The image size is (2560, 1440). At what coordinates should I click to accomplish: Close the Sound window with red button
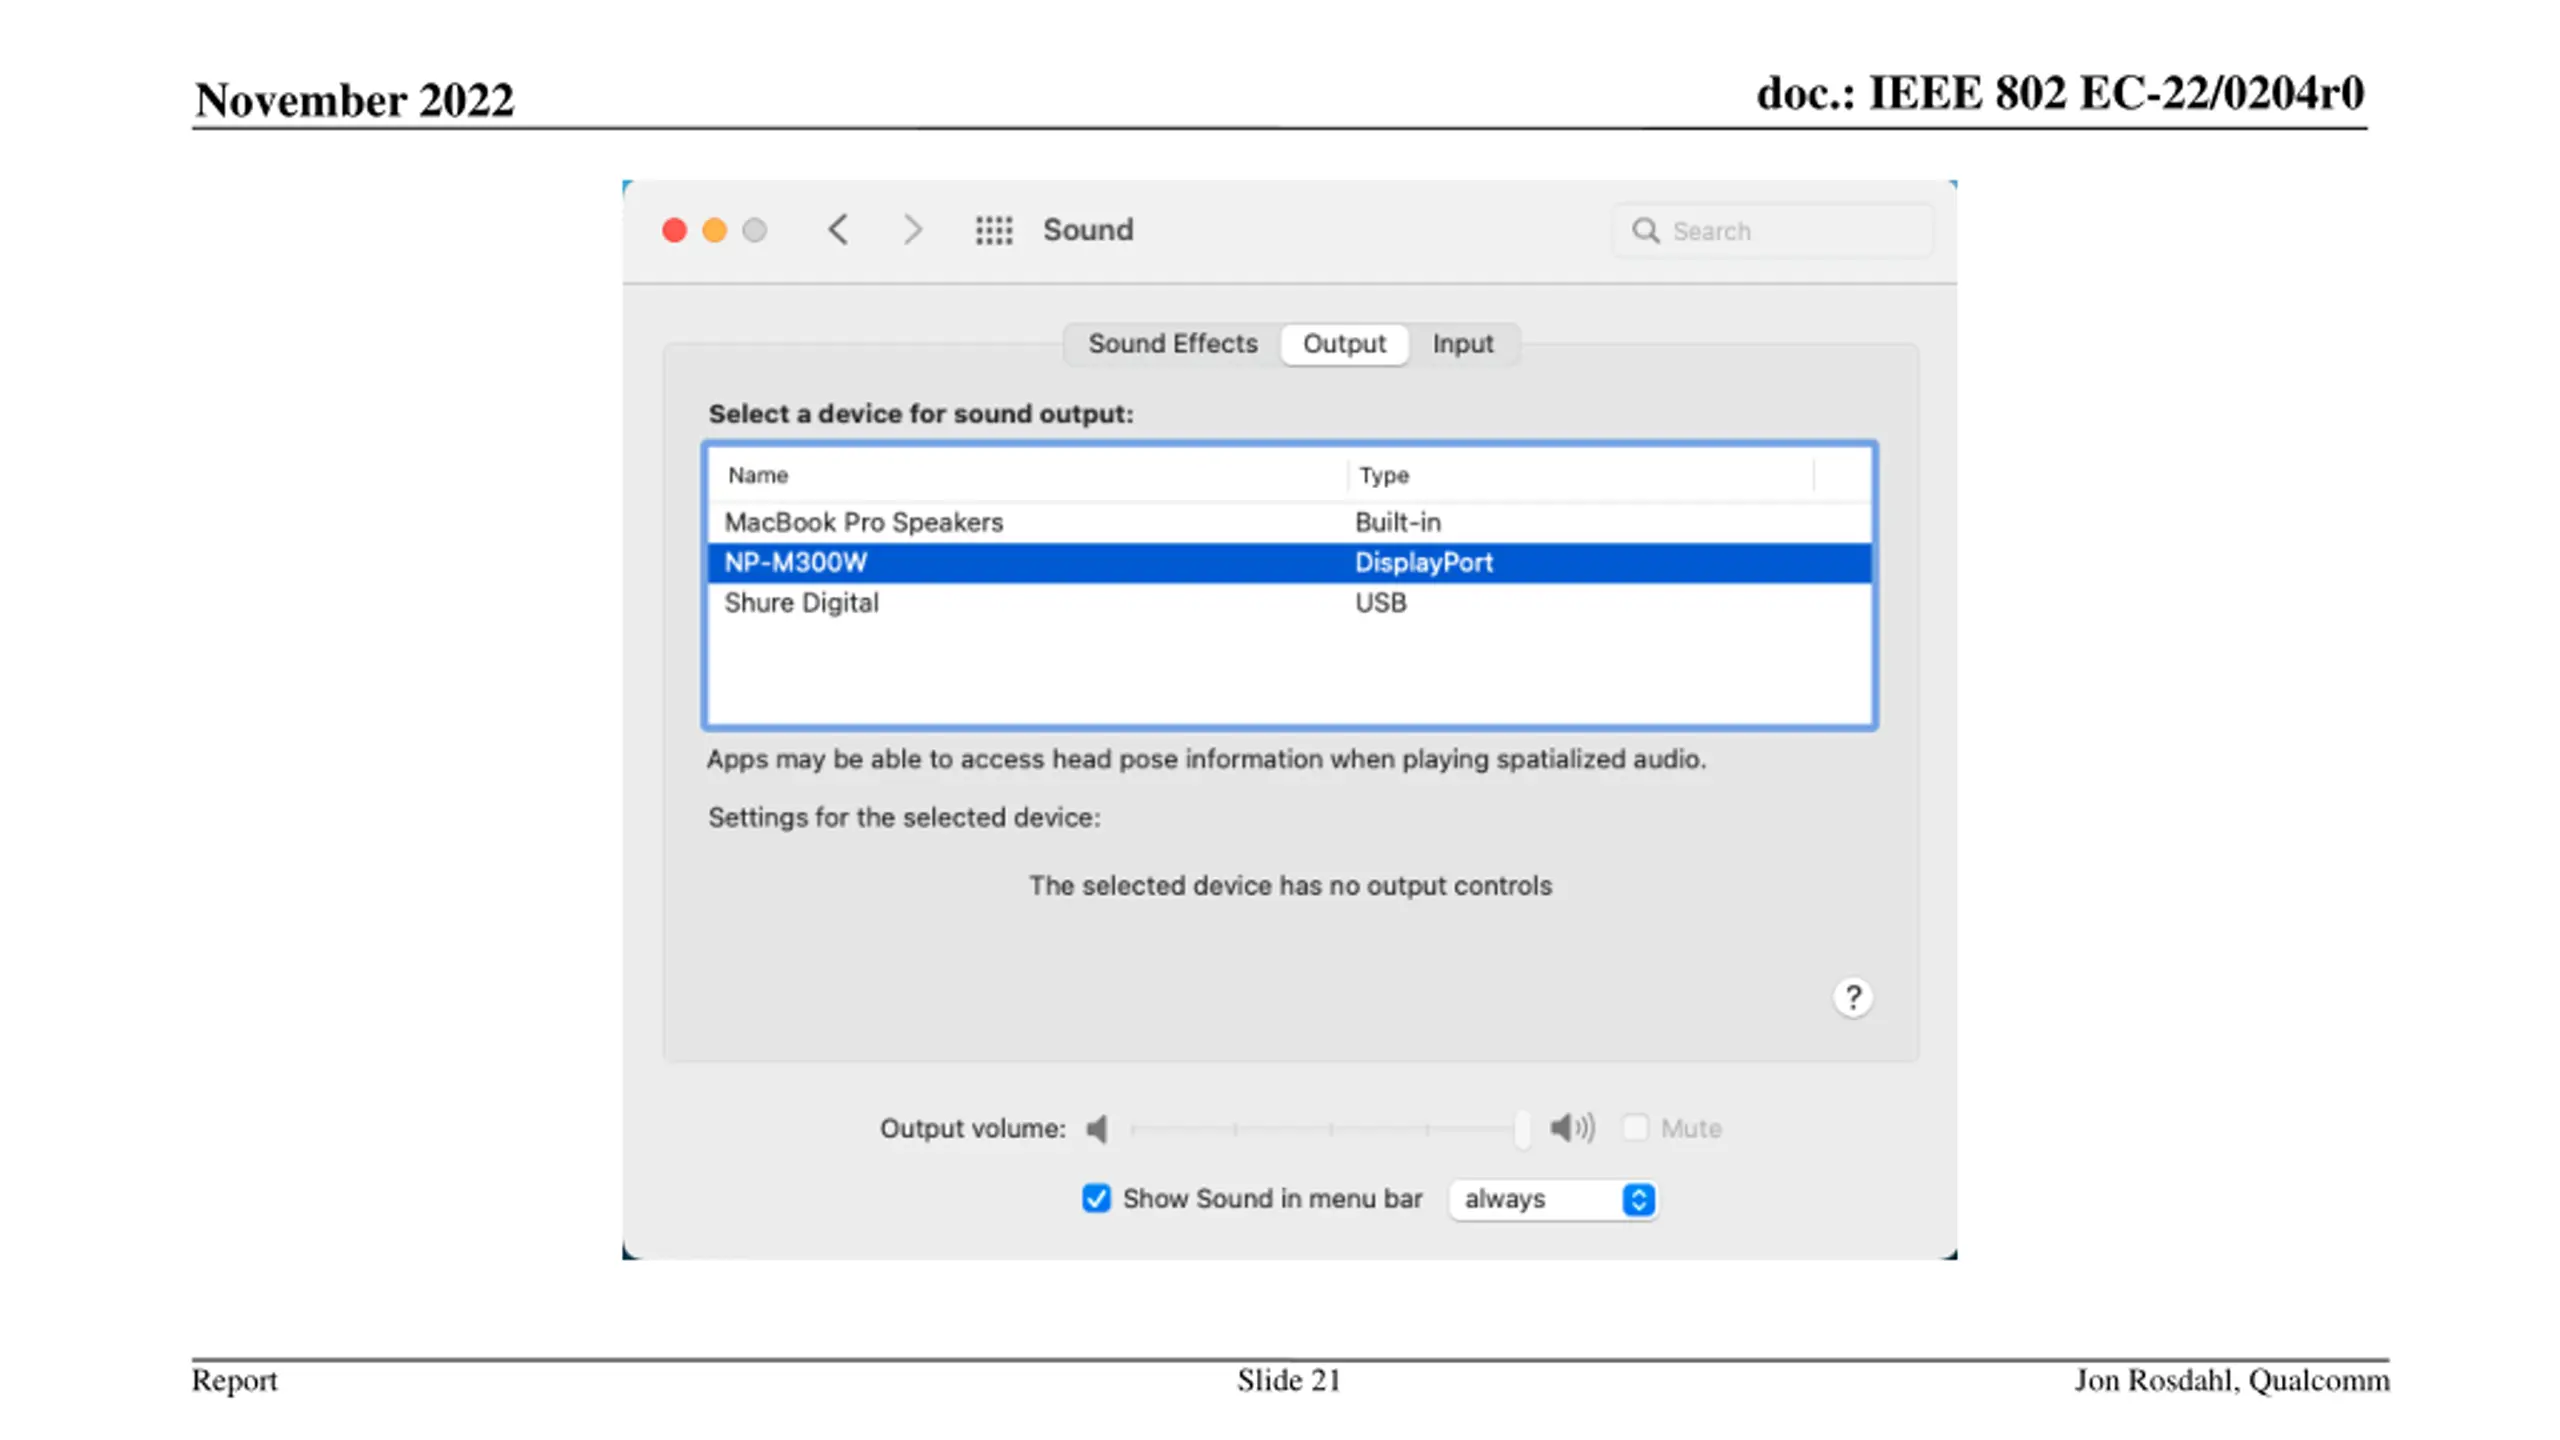(674, 231)
